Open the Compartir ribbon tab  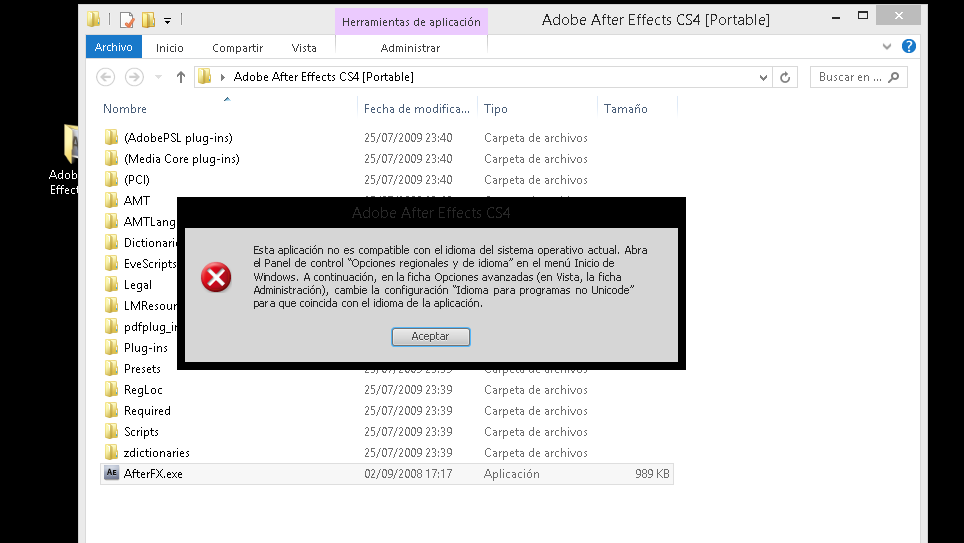pyautogui.click(x=237, y=48)
